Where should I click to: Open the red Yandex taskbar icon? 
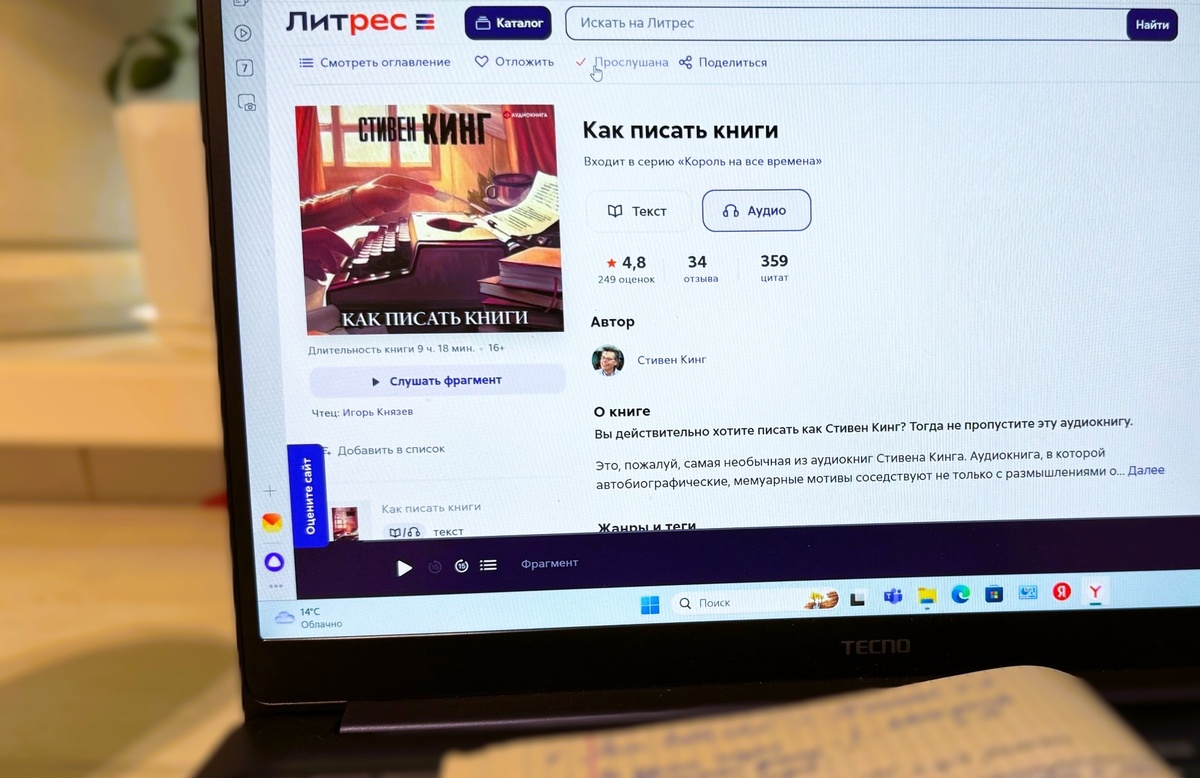[1061, 592]
